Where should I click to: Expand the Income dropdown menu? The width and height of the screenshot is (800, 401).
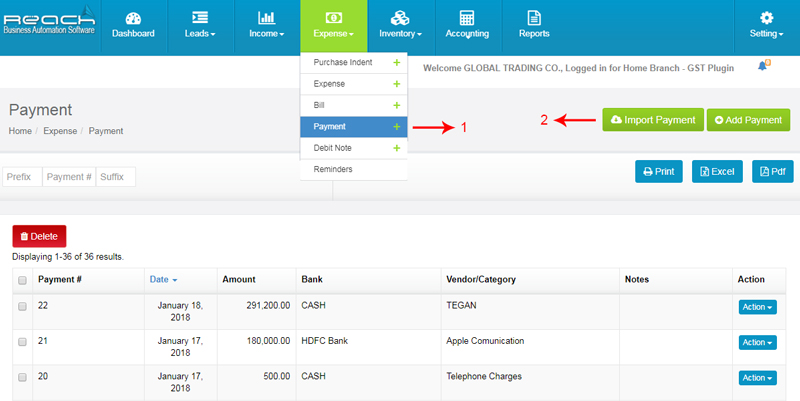(x=266, y=34)
